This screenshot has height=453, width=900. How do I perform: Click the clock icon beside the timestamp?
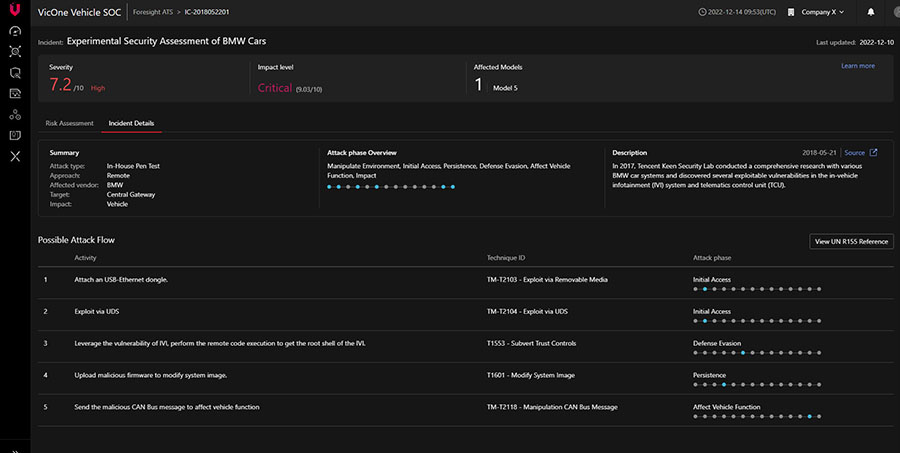[702, 12]
